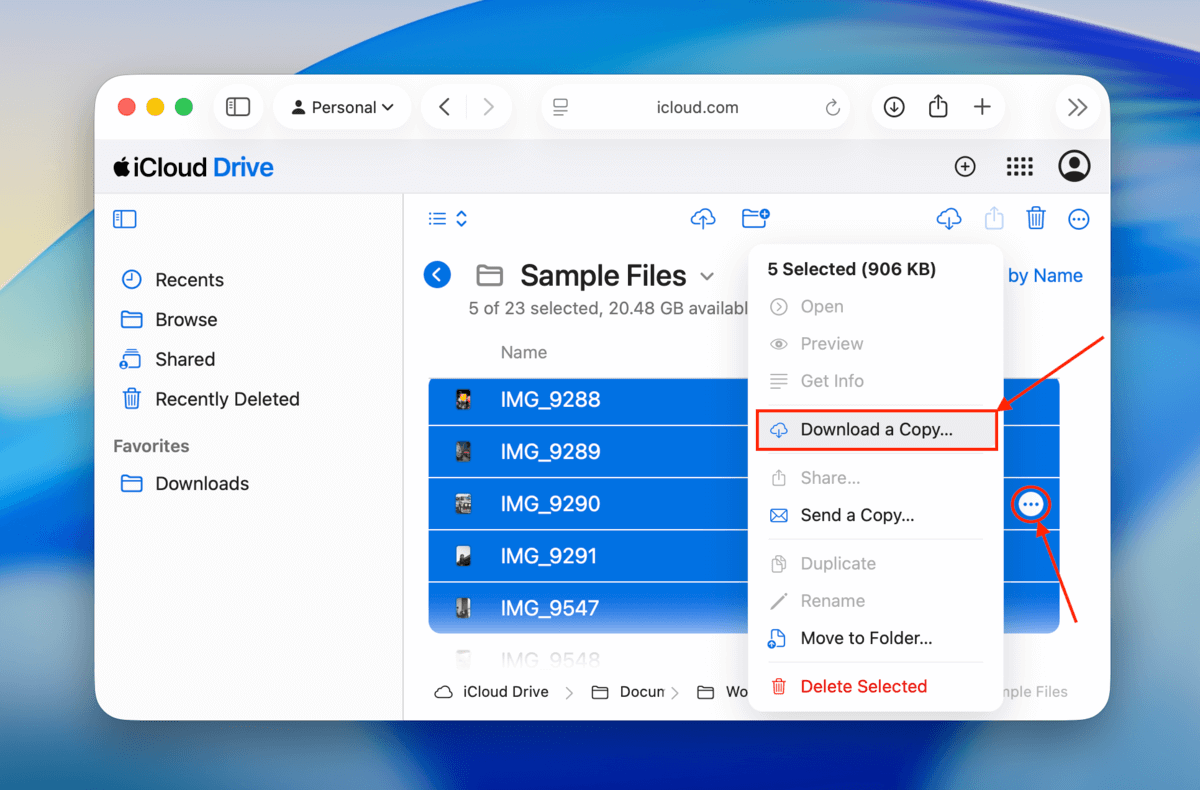Move selected files to trash icon
This screenshot has width=1200, height=790.
[x=1036, y=218]
